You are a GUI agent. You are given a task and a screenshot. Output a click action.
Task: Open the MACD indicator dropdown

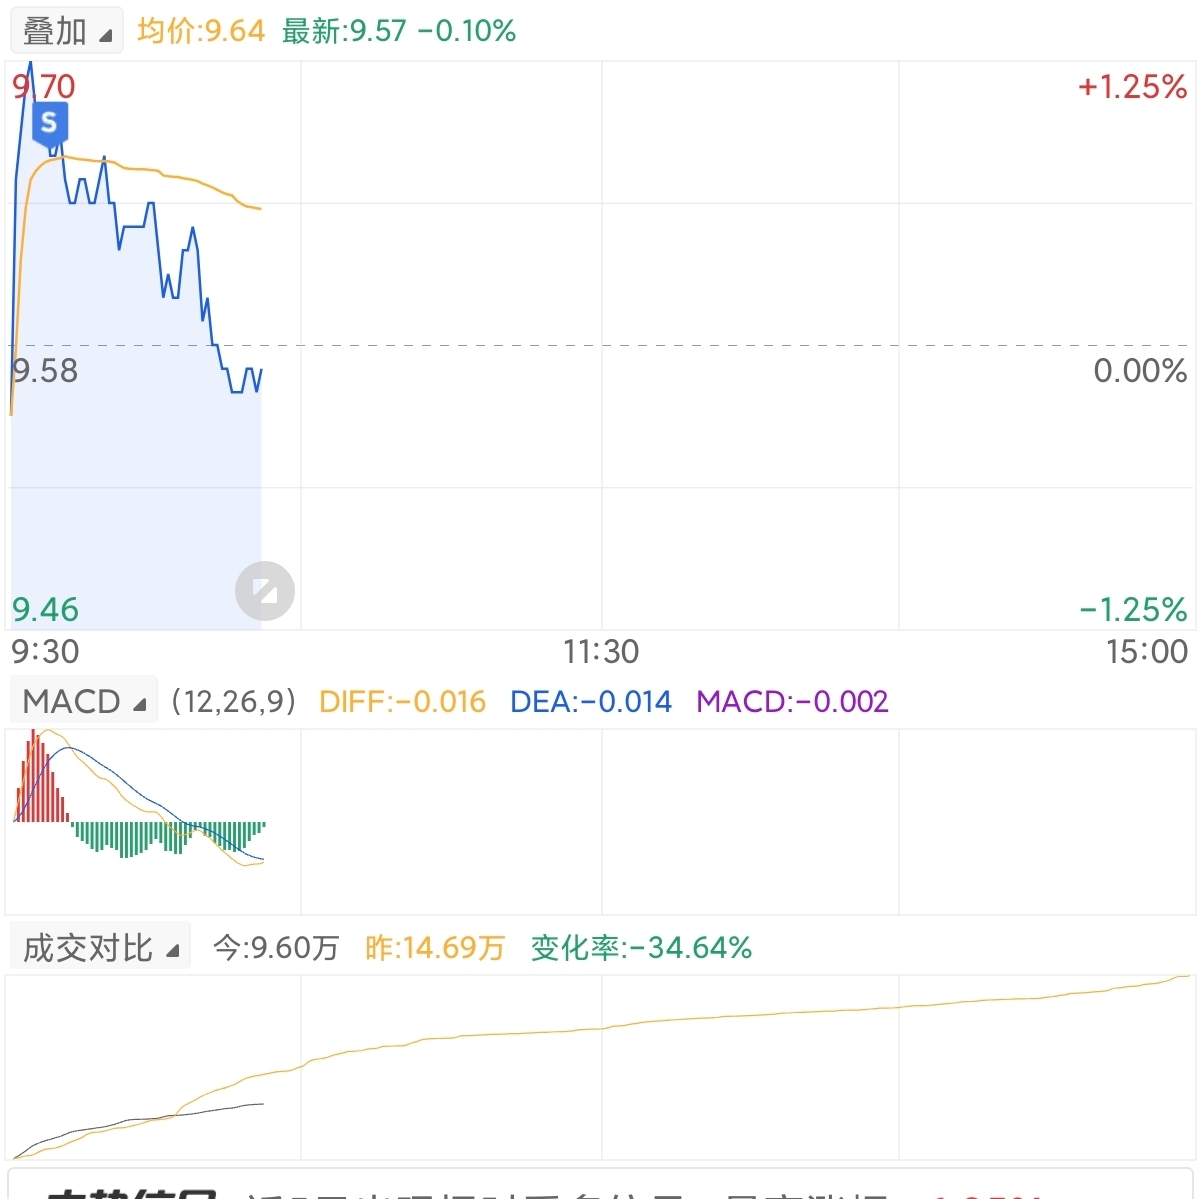pyautogui.click(x=83, y=701)
